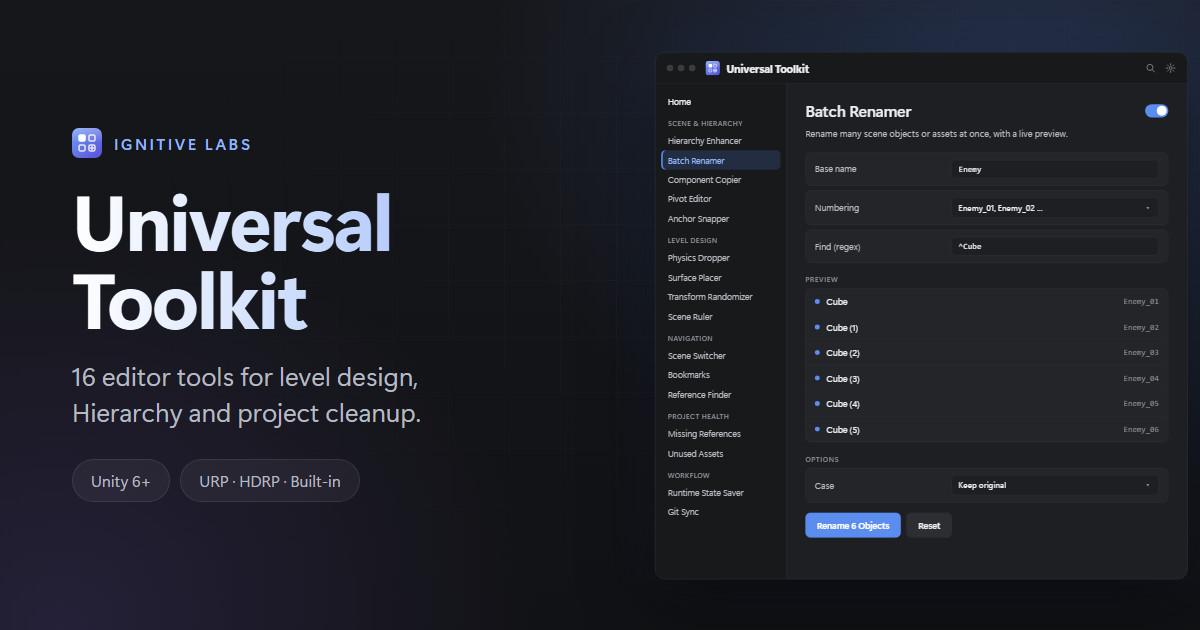Open search with the magnifier icon
The image size is (1200, 630).
[1150, 68]
